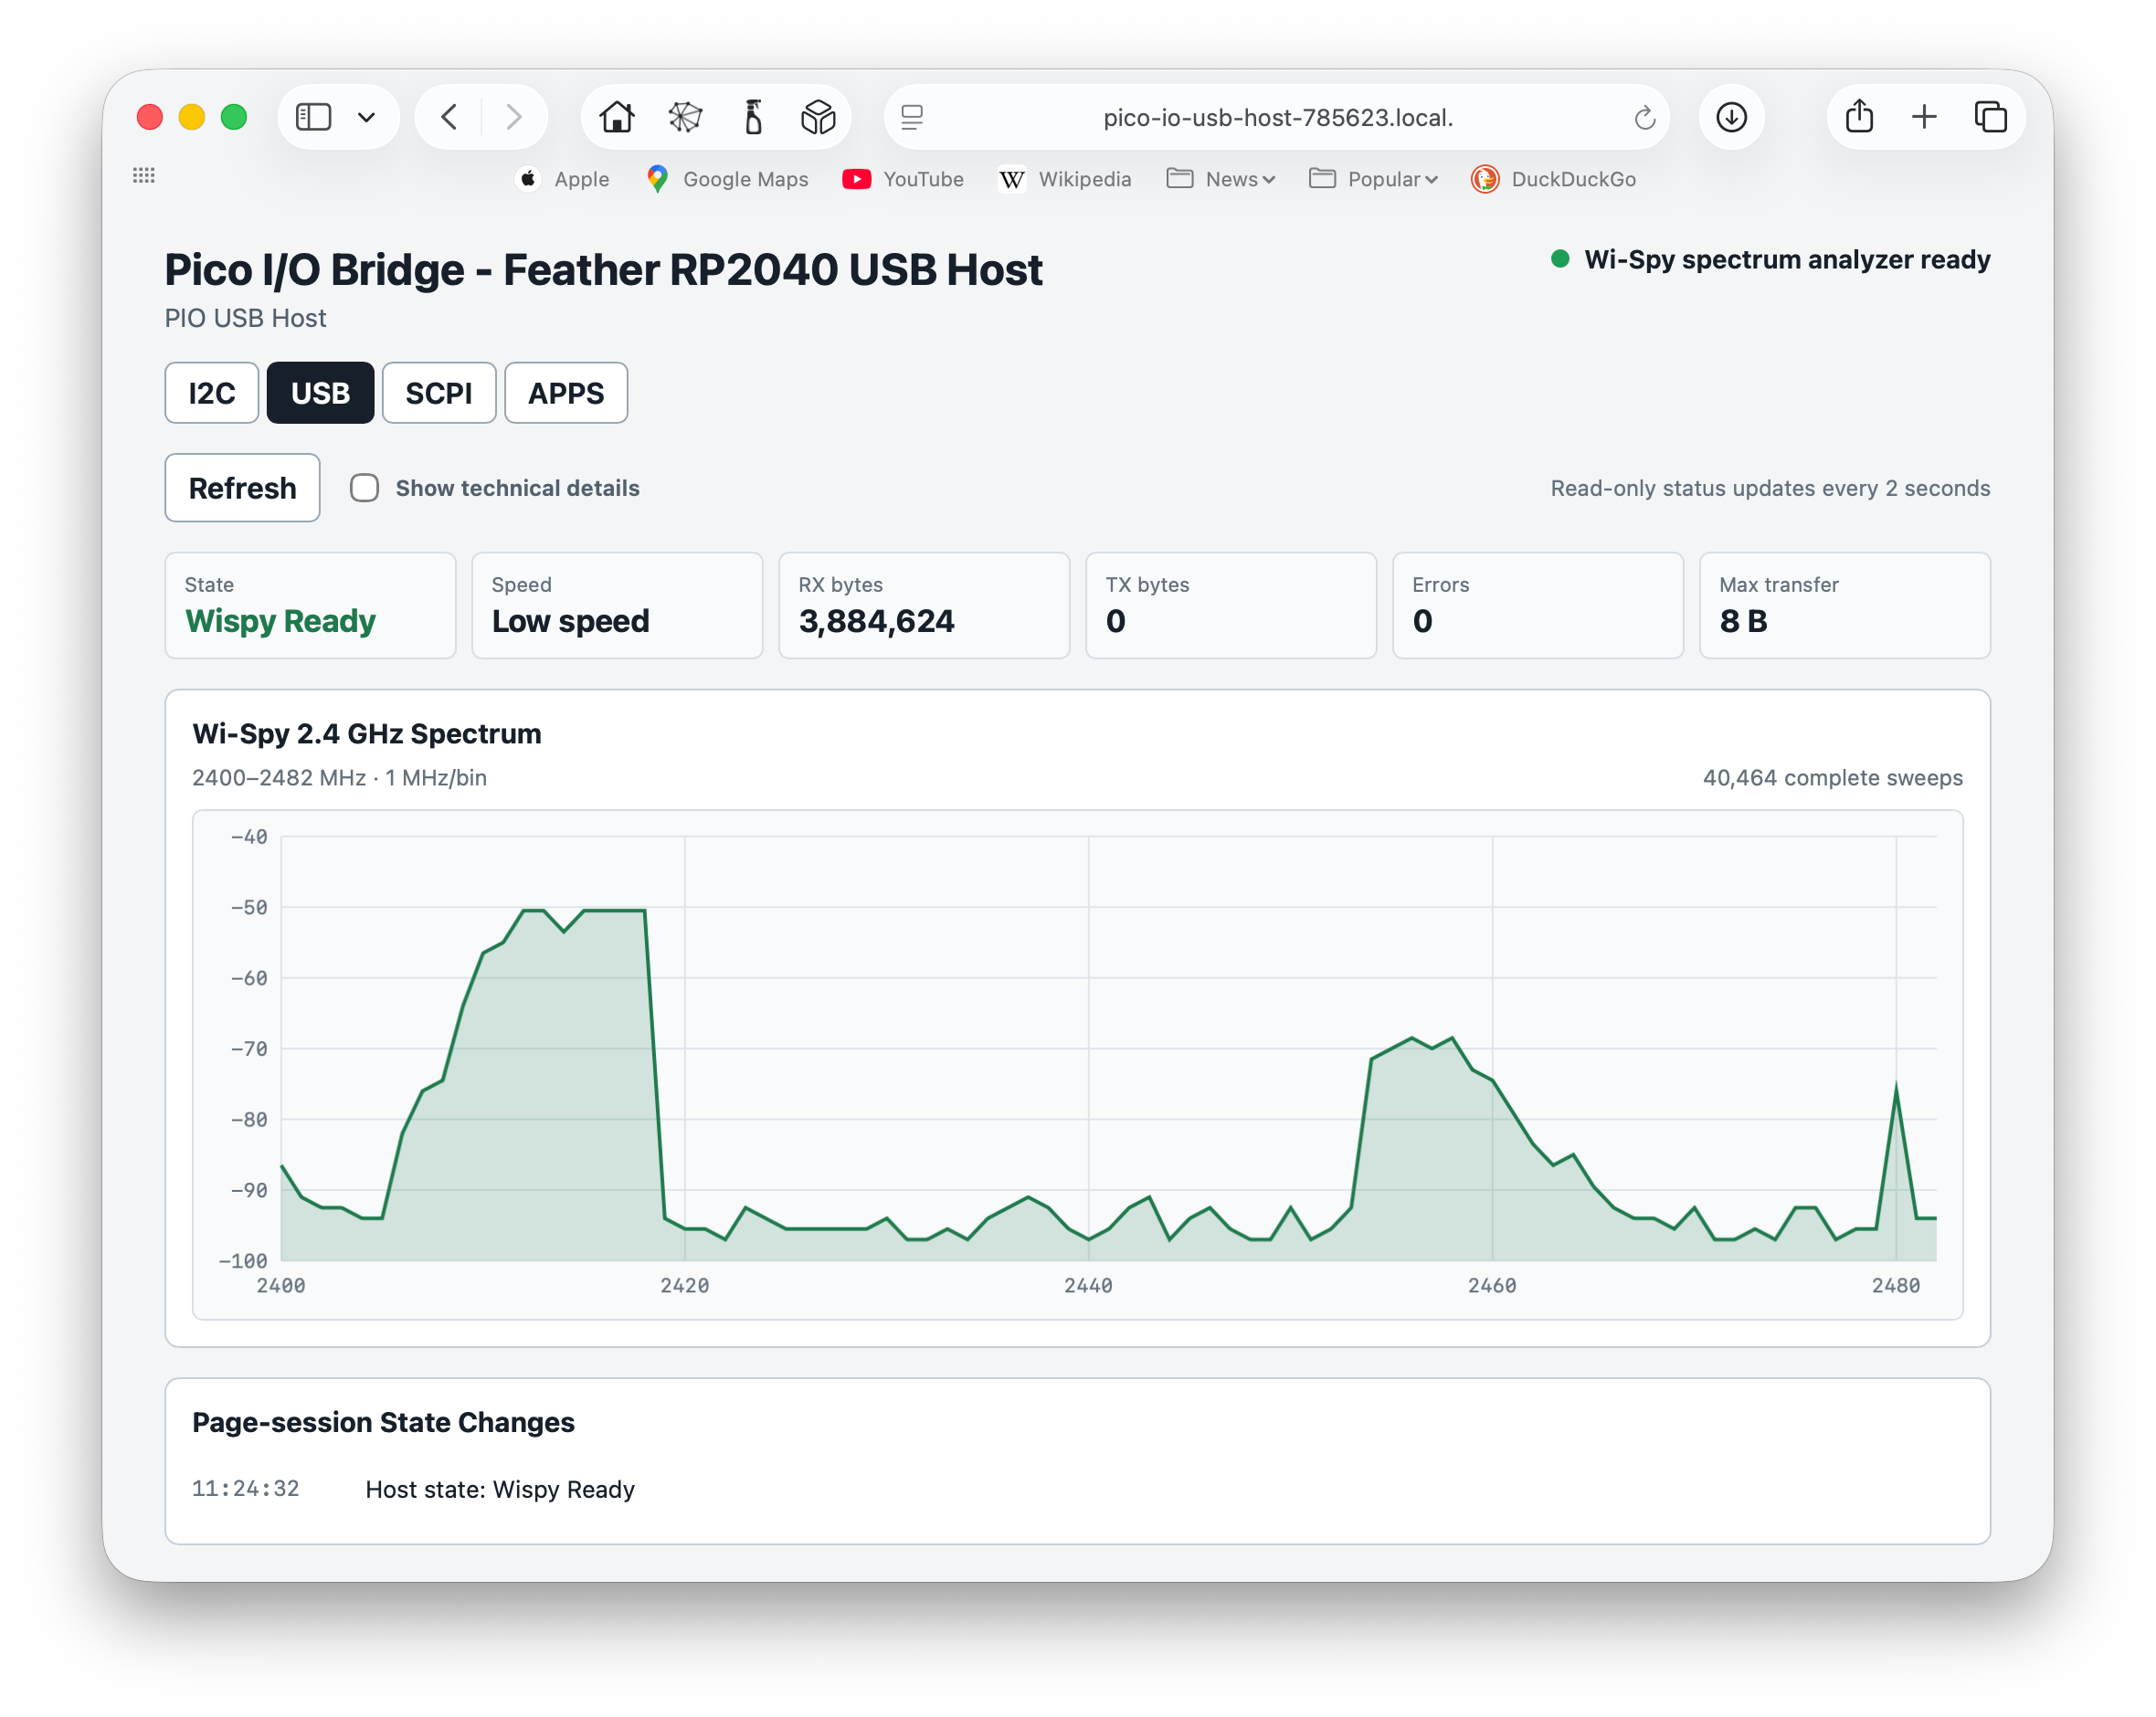
Task: Click the Home toolbar icon
Action: click(x=617, y=117)
